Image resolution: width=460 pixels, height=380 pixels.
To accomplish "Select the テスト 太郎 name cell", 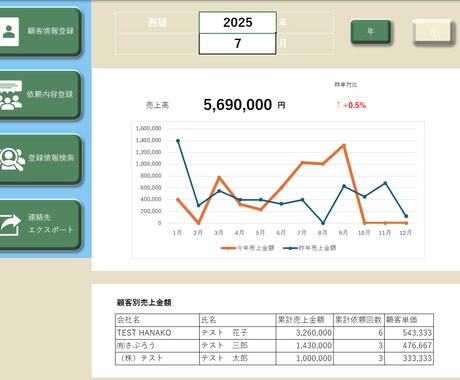I will (x=238, y=358).
